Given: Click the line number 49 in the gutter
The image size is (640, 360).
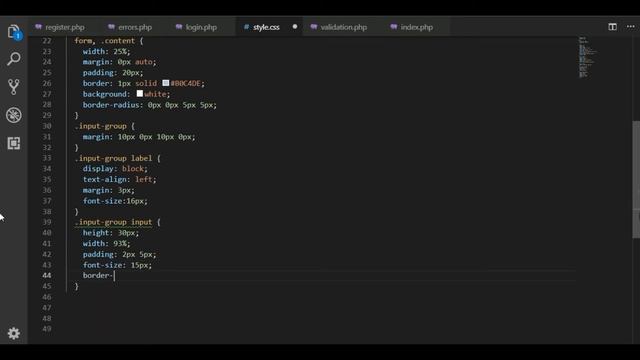Looking at the screenshot, I should (47, 329).
